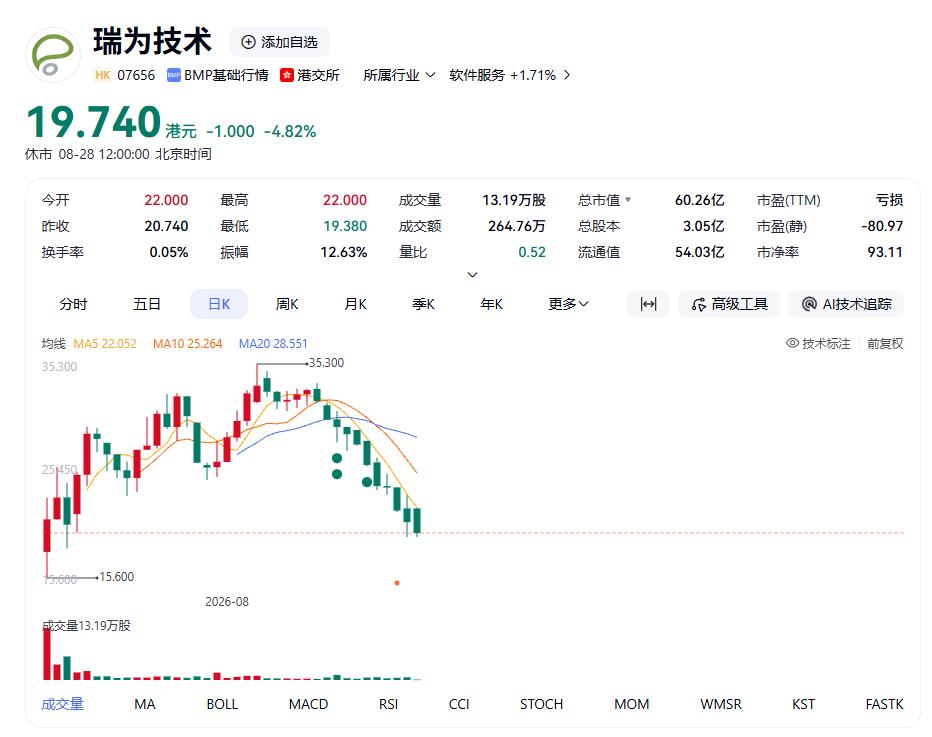The height and width of the screenshot is (737, 932).
Task: Click the BMP基础行情 badge icon
Action: point(174,75)
